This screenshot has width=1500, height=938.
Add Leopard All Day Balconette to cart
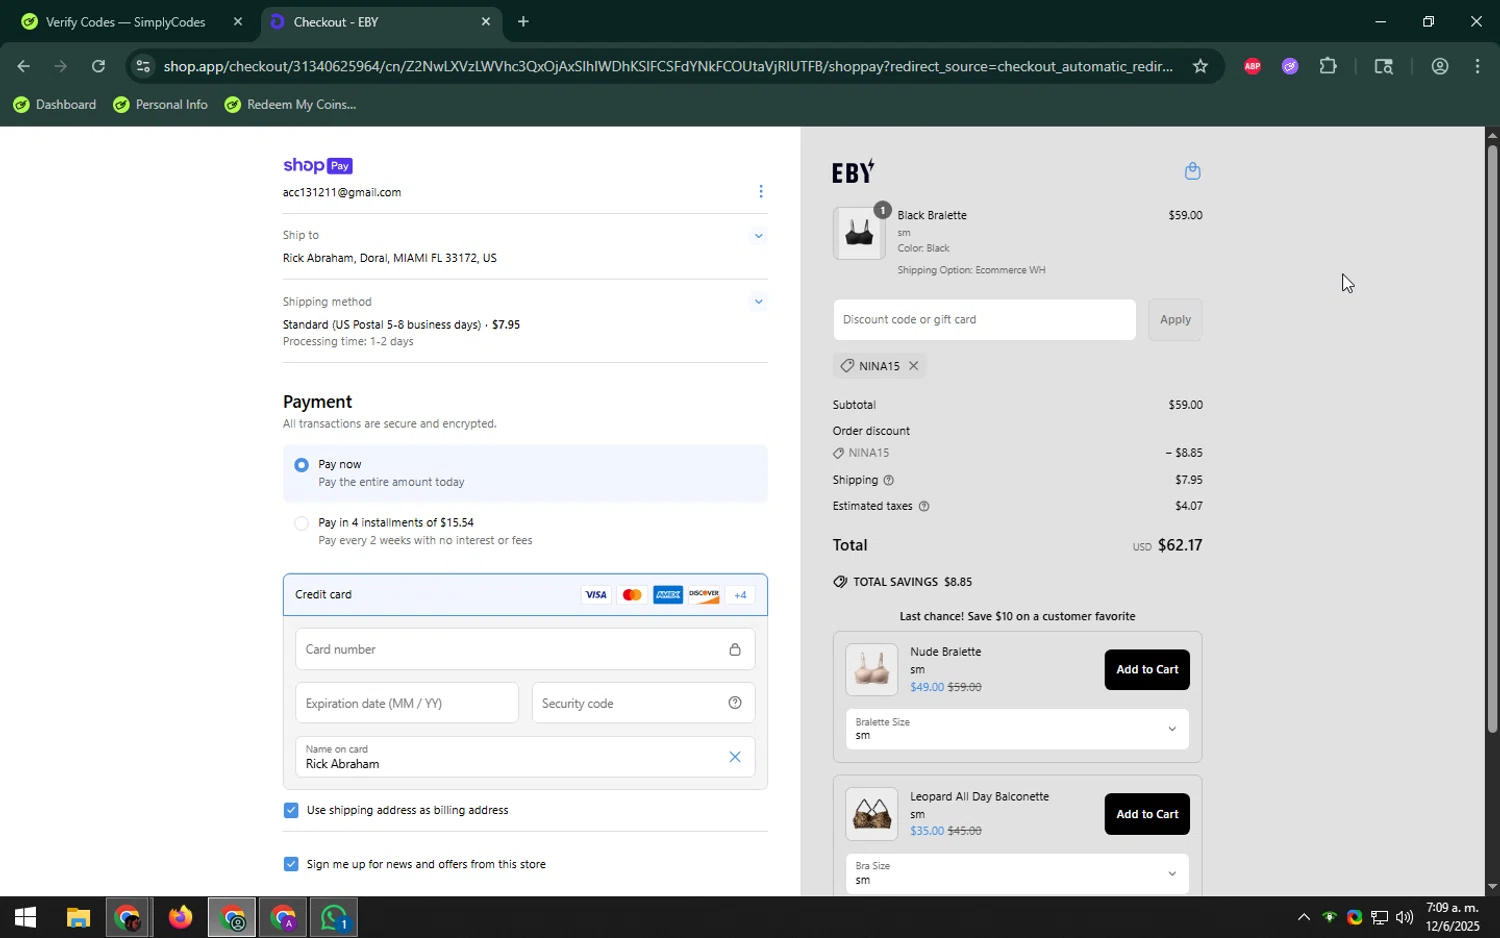1147,814
